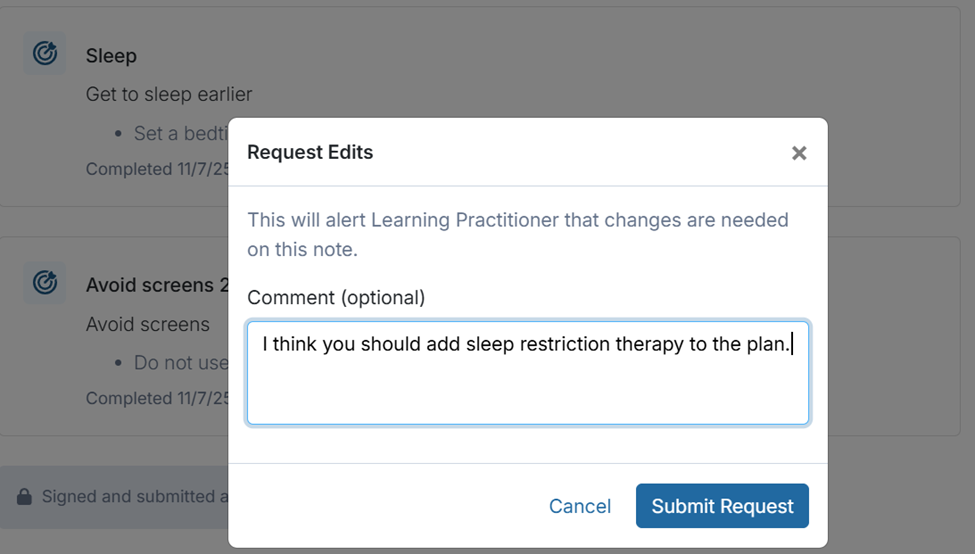This screenshot has height=554, width=975.
Task: Click the lock icon near Signed and submitted
Action: (24, 496)
